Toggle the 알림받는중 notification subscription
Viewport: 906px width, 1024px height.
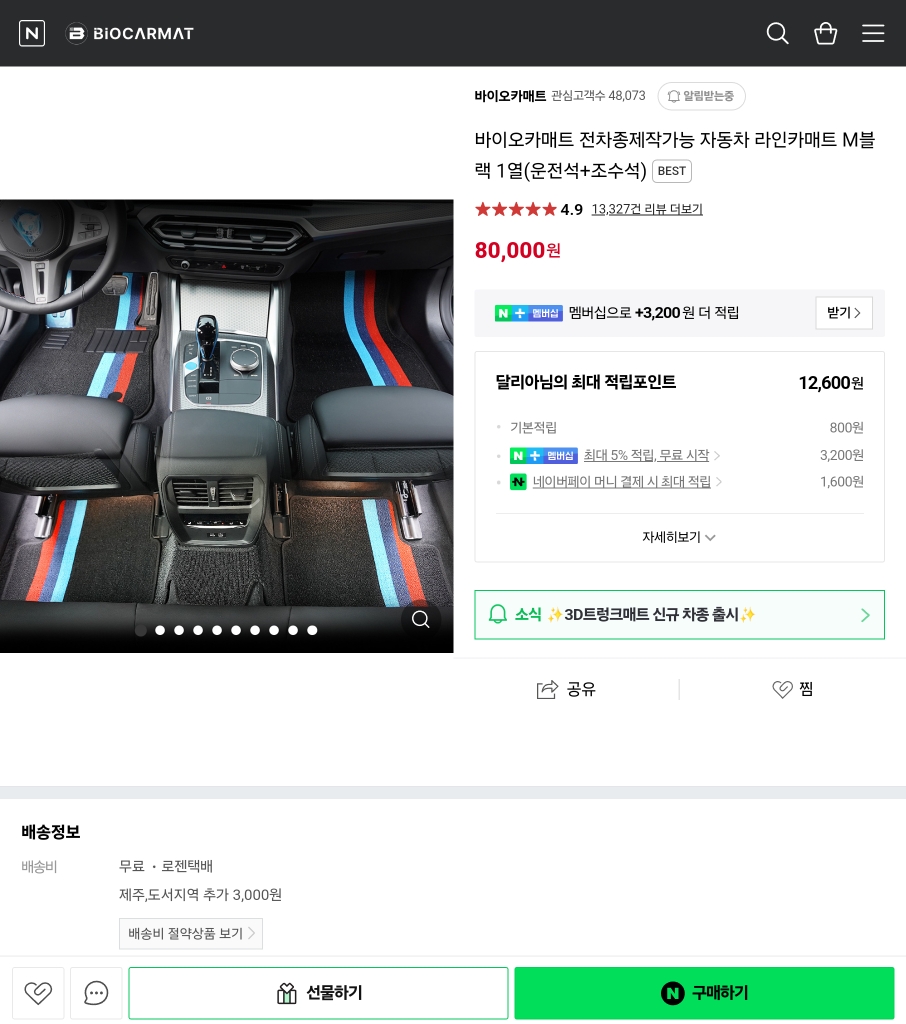(x=701, y=96)
